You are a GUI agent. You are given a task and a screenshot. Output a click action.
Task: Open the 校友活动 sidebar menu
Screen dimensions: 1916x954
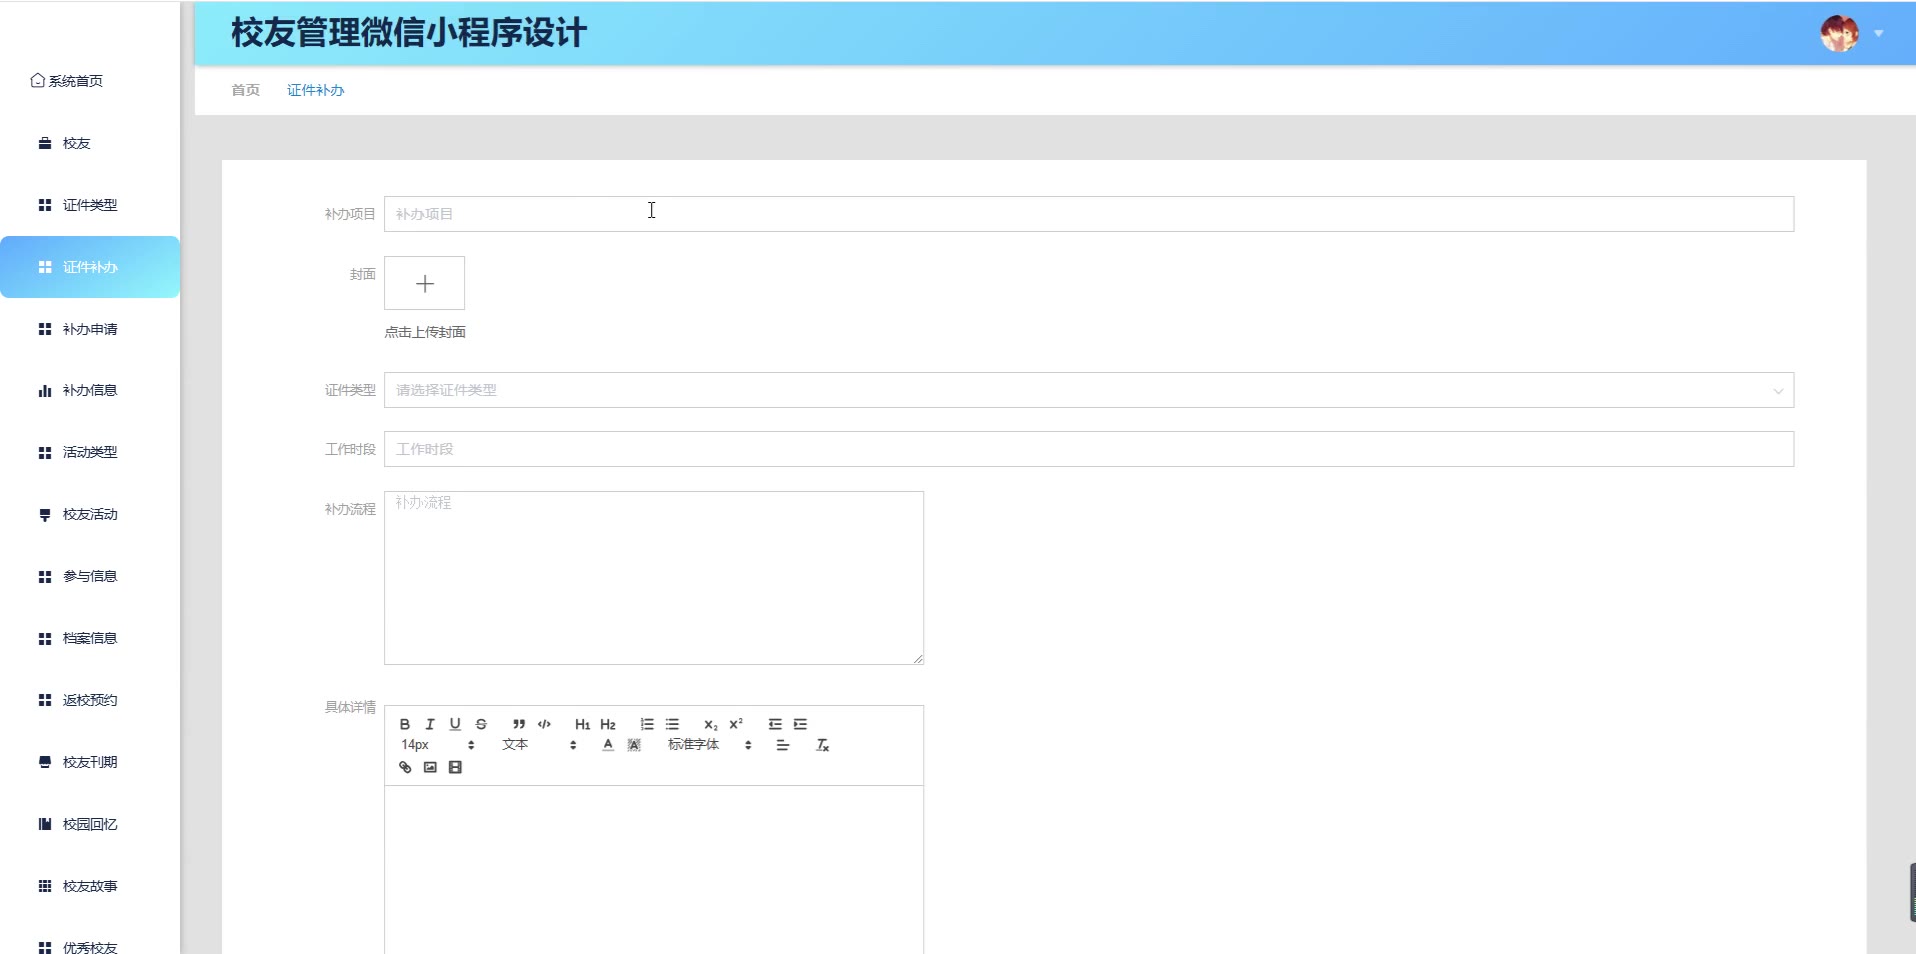pyautogui.click(x=90, y=514)
